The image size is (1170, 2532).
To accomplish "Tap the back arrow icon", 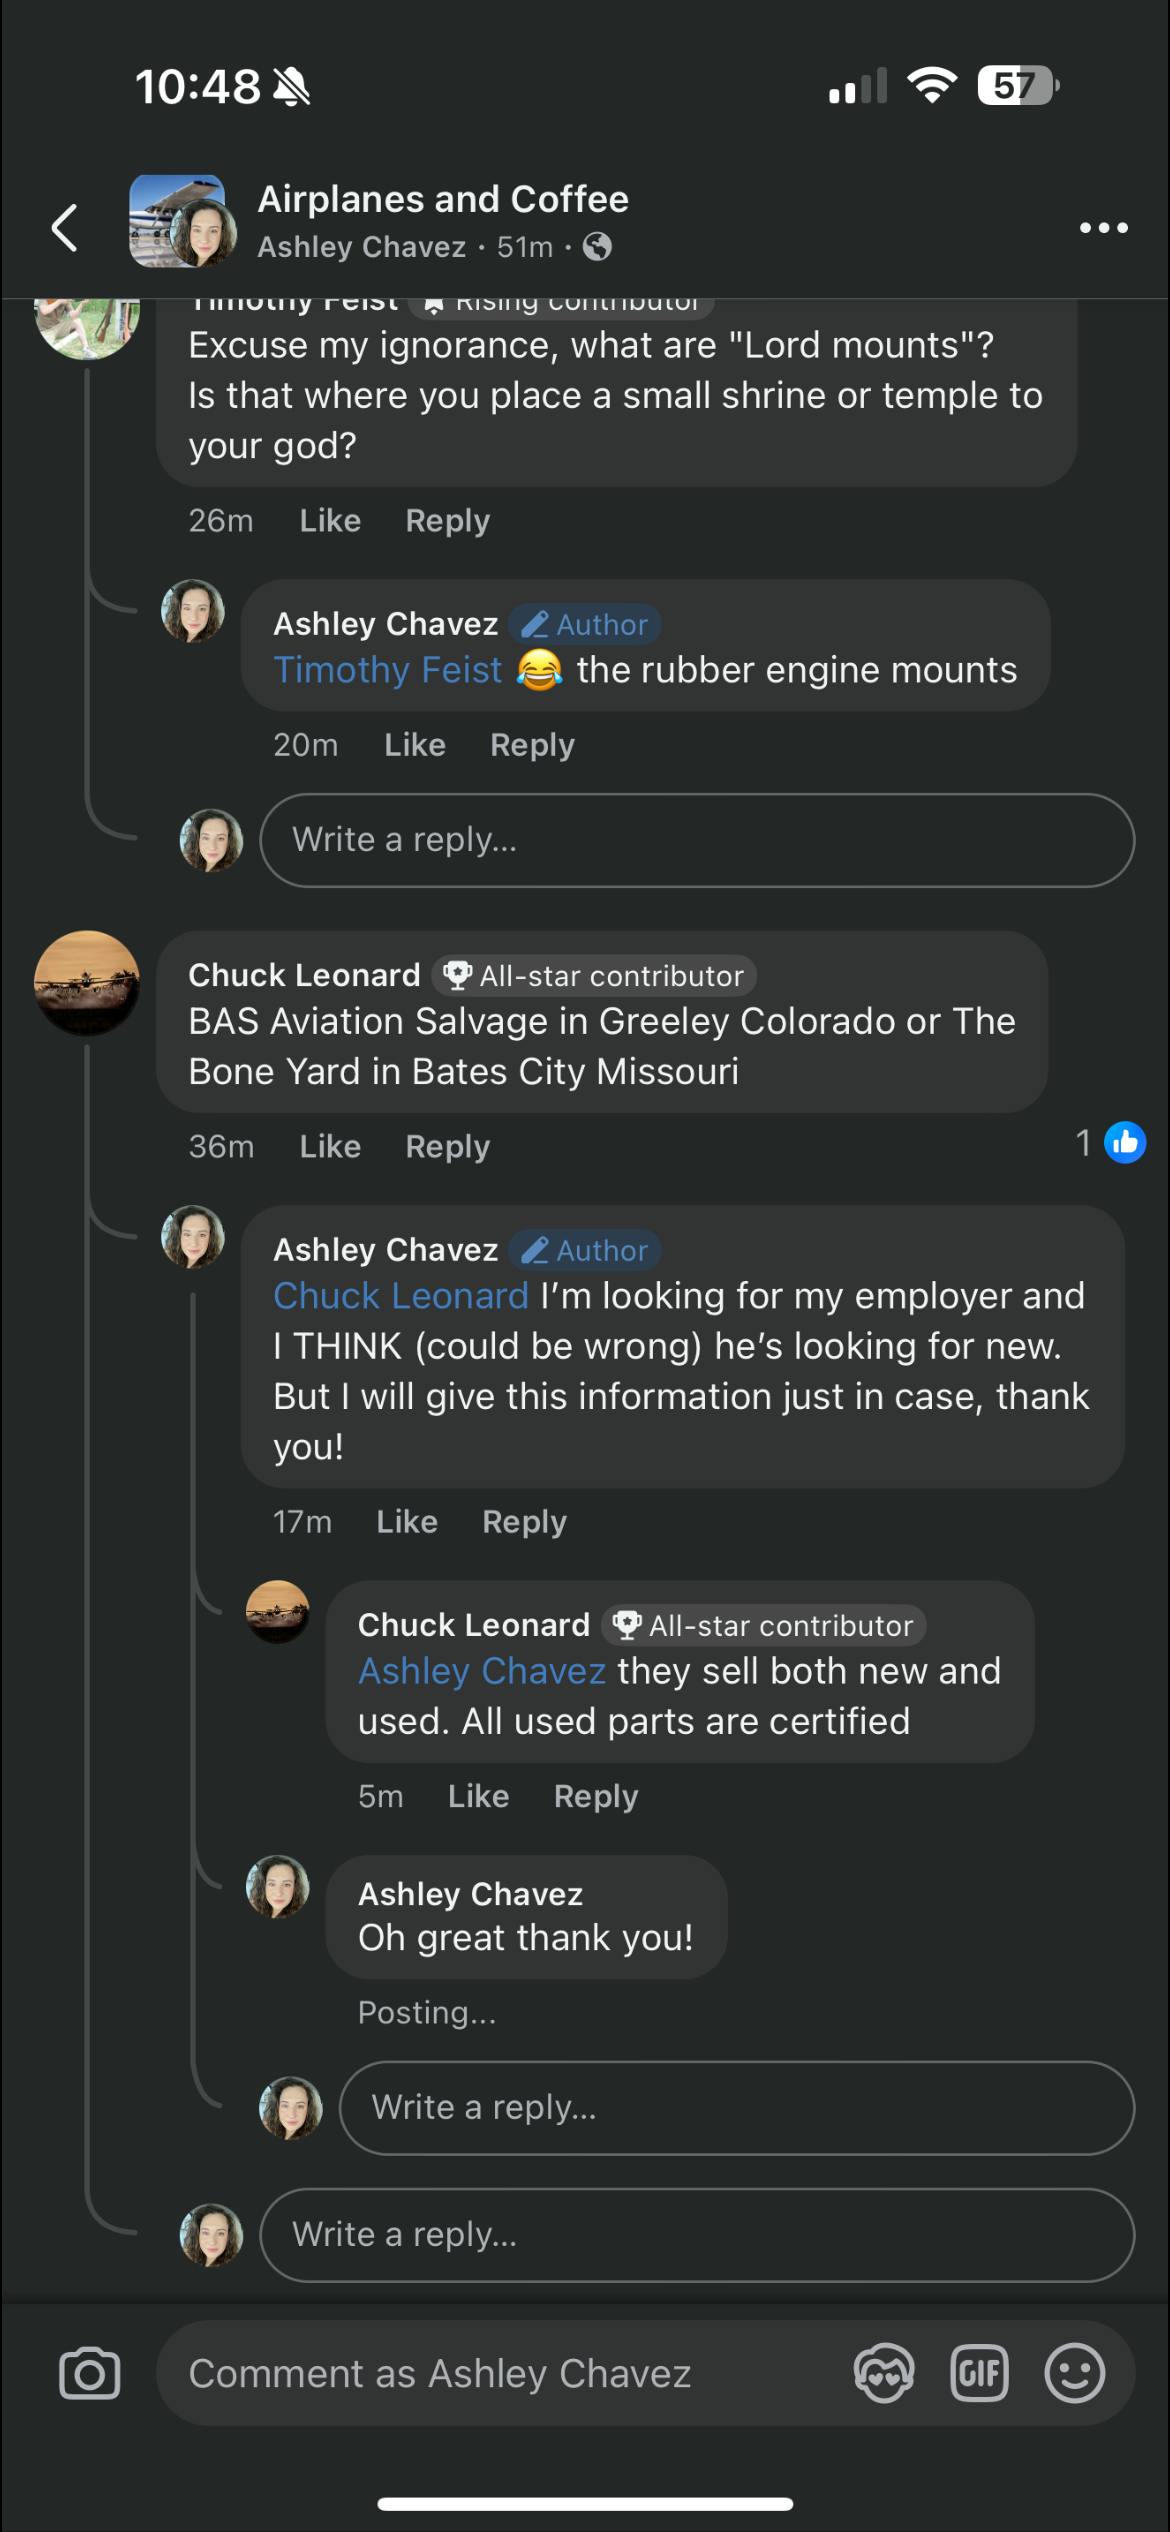I will click(x=65, y=227).
